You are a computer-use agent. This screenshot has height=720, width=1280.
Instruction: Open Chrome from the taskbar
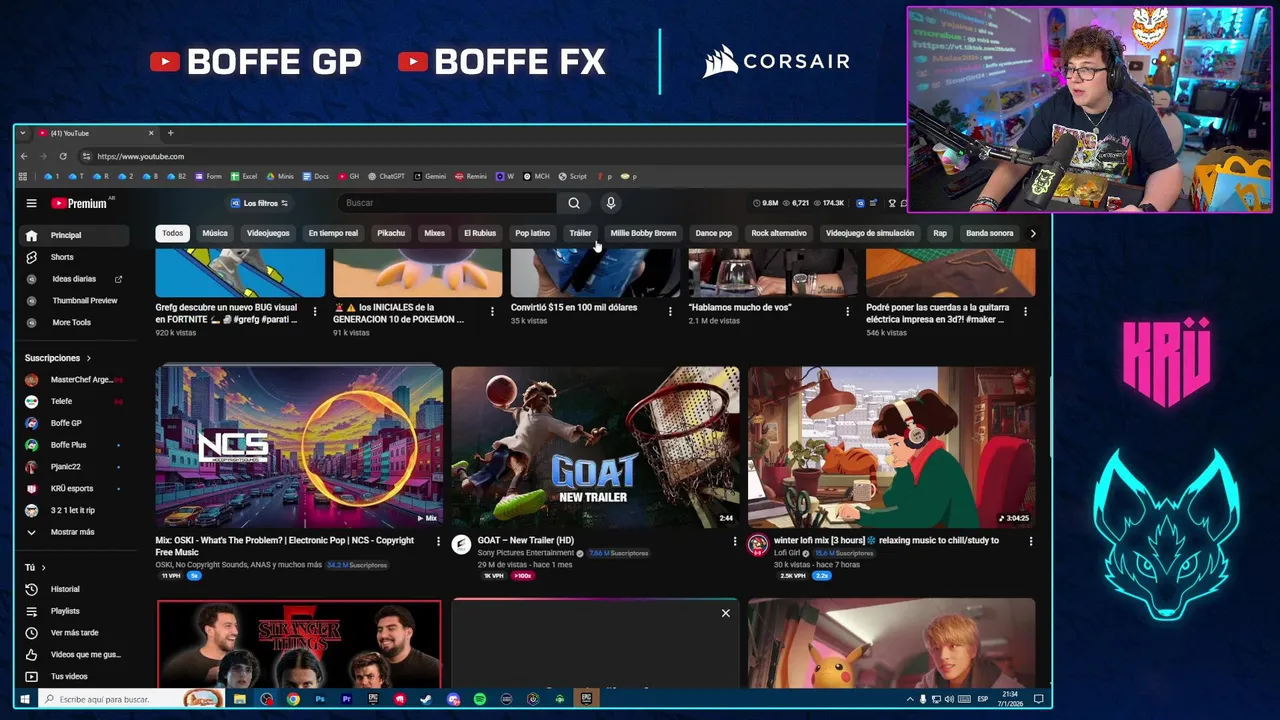point(293,699)
